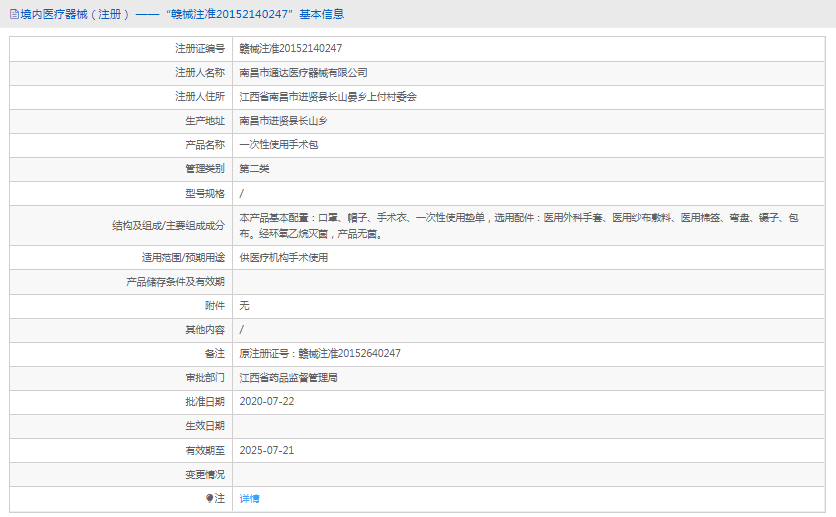This screenshot has width=836, height=517.
Task: Select the slash value in 型号规格 row
Action: point(242,193)
